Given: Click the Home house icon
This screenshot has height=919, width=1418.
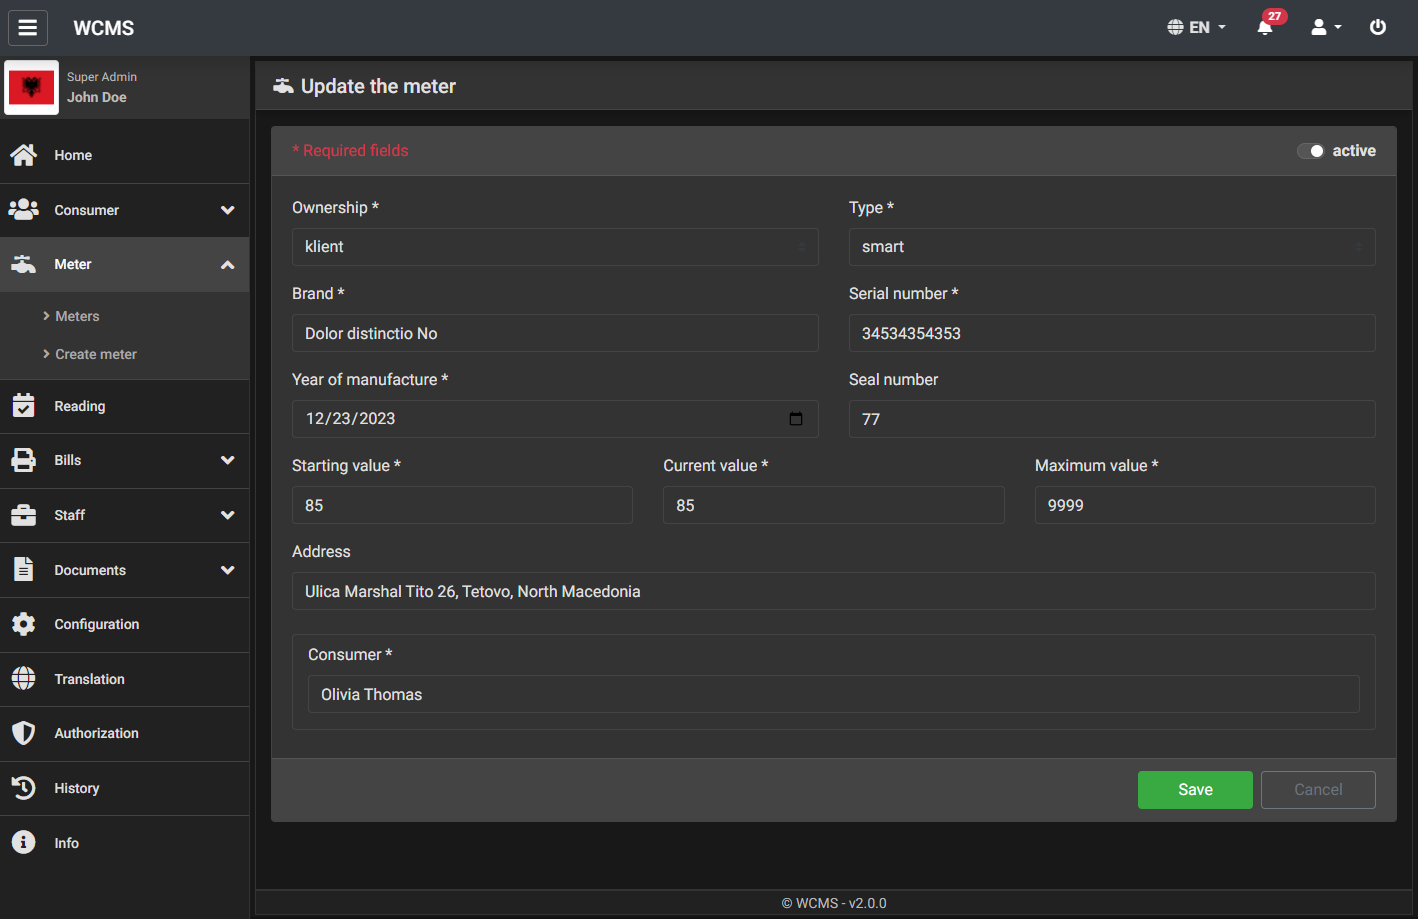Looking at the screenshot, I should [24, 155].
